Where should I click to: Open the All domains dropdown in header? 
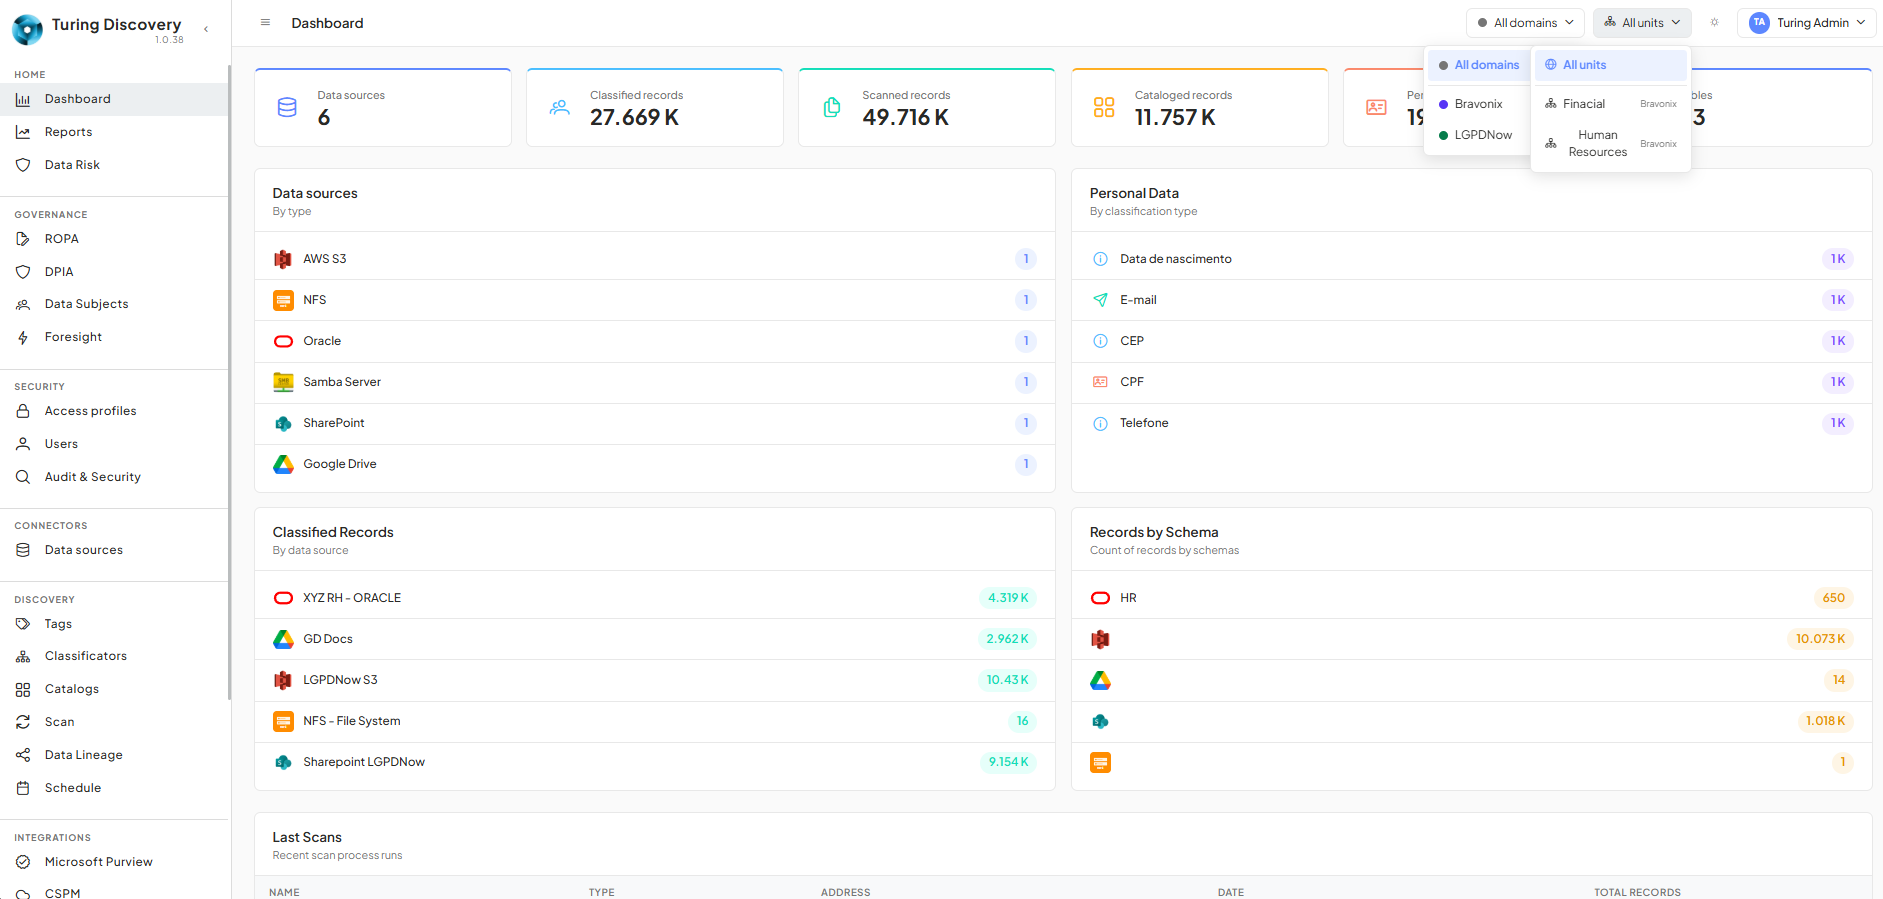pos(1525,23)
